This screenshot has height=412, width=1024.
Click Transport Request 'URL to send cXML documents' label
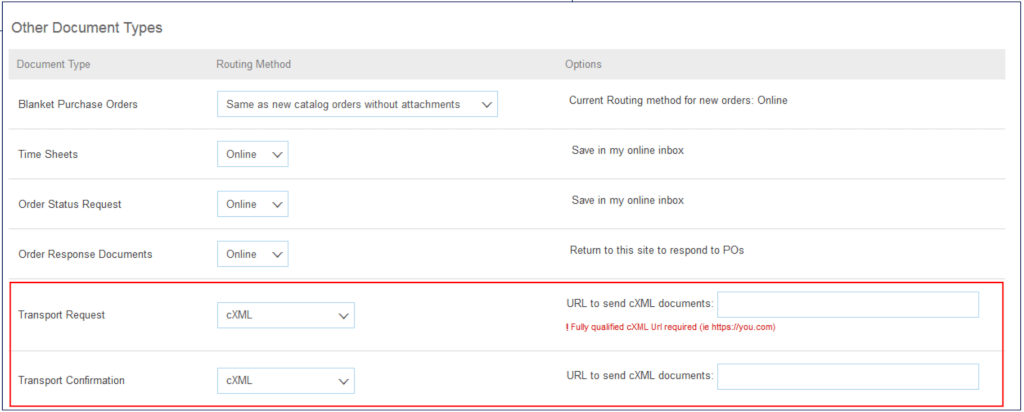pyautogui.click(x=639, y=304)
